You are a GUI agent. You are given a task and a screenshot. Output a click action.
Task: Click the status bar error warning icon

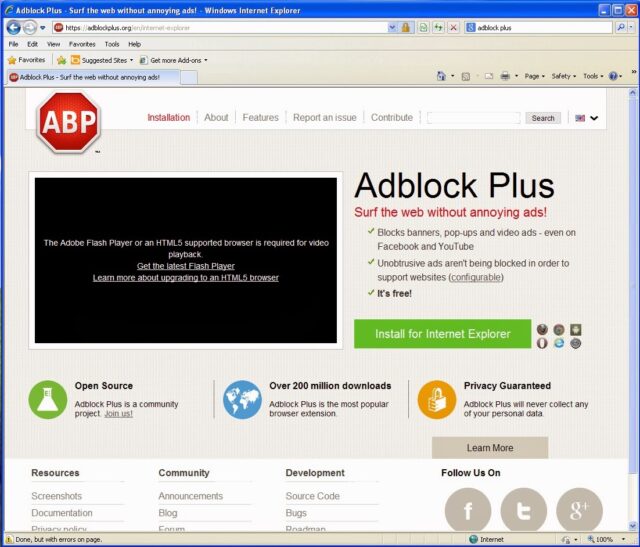[x=9, y=539]
